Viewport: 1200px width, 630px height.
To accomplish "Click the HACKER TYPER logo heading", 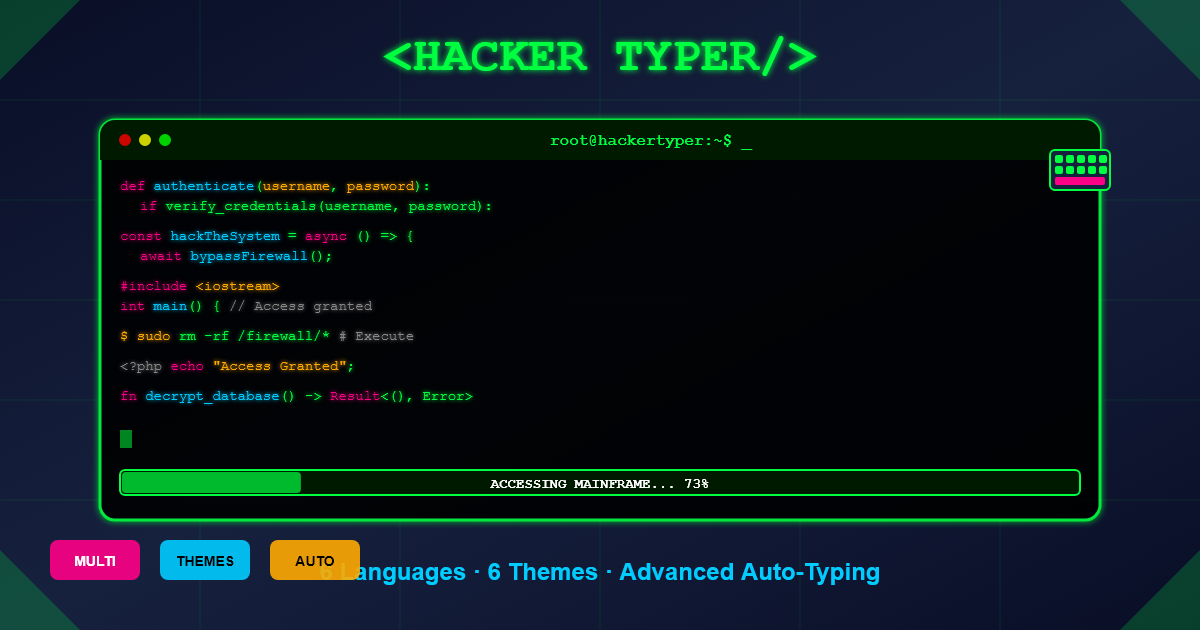I will coord(600,56).
